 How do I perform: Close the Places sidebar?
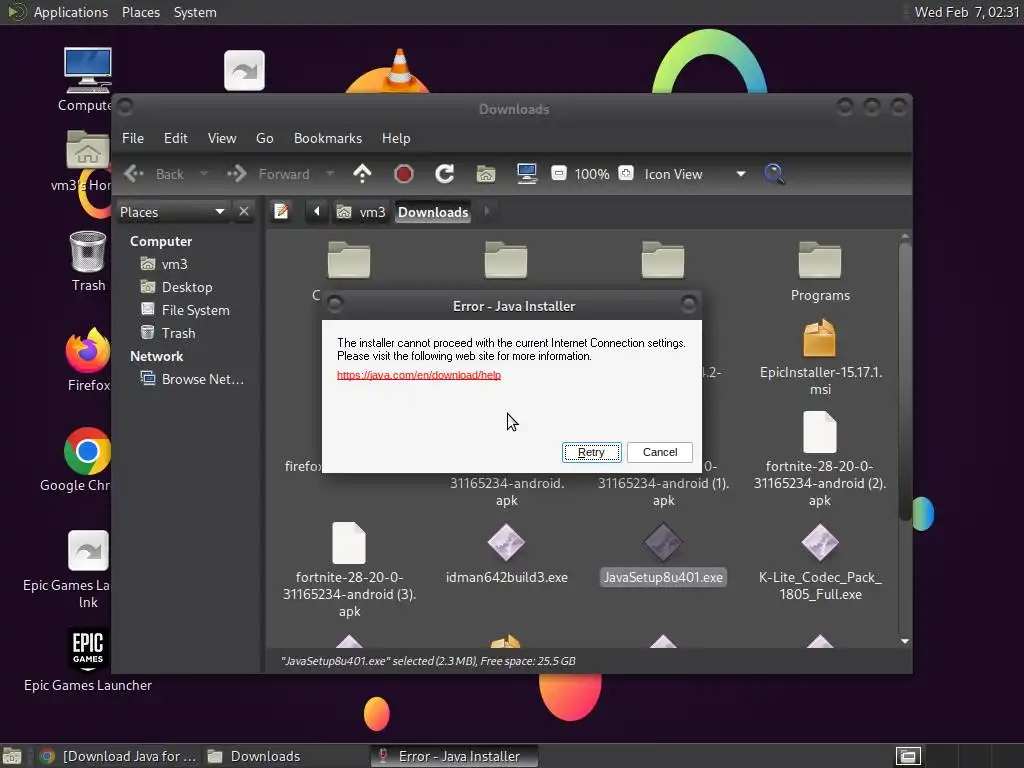244,212
